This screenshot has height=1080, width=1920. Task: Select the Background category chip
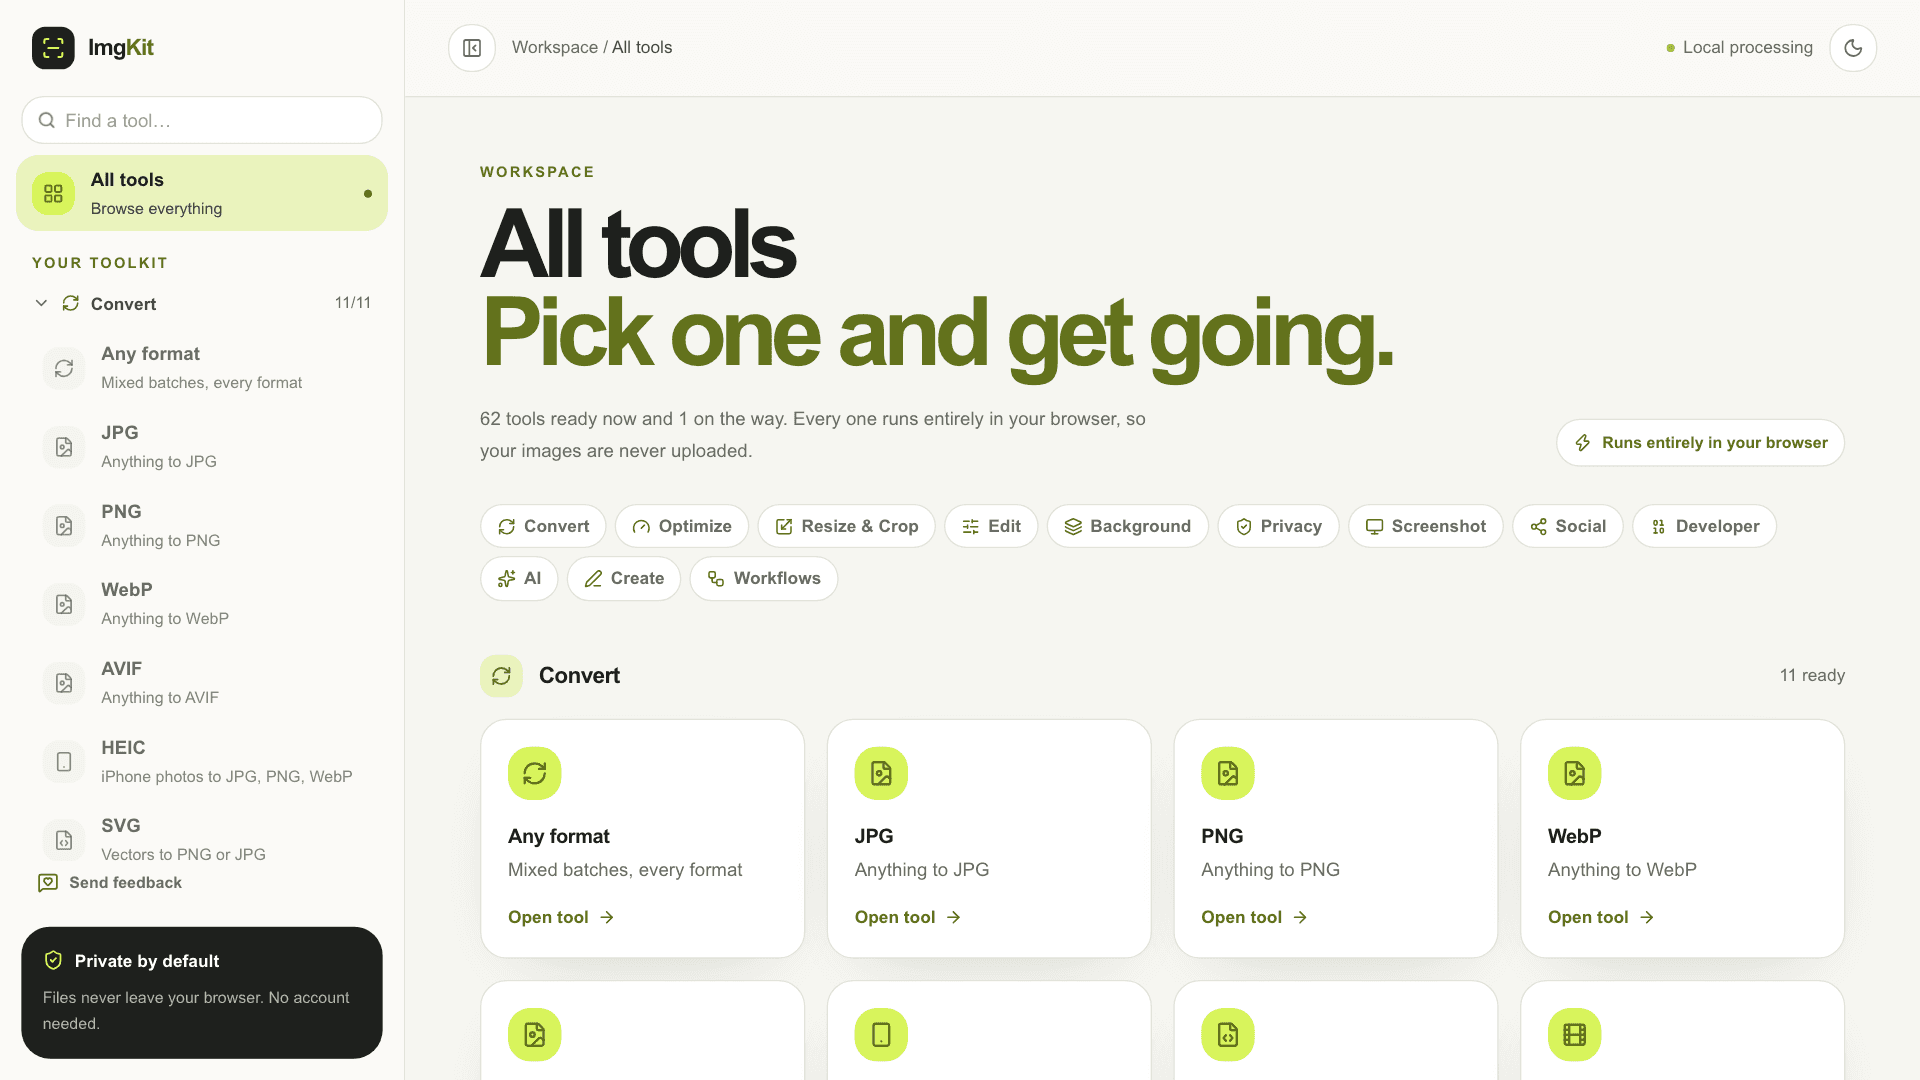point(1127,526)
